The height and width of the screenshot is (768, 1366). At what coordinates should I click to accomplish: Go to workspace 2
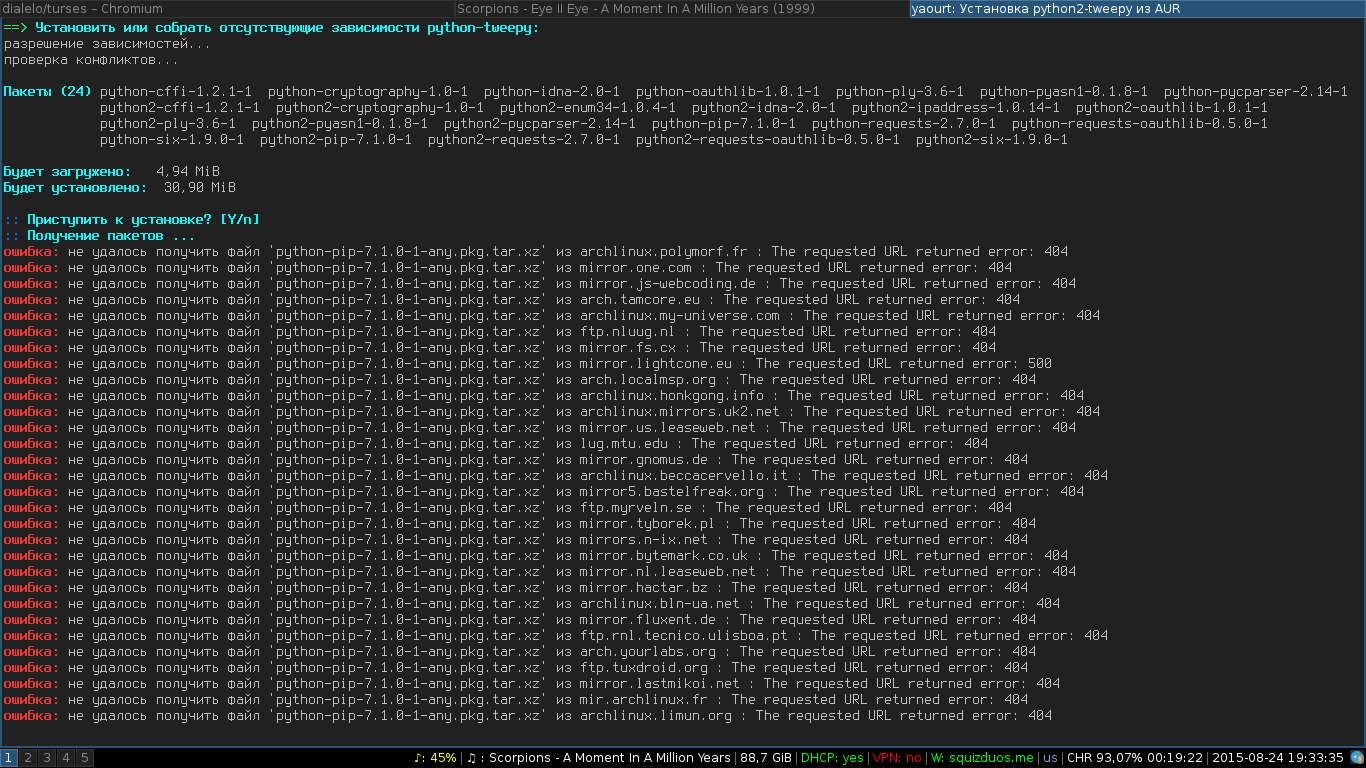tap(28, 758)
